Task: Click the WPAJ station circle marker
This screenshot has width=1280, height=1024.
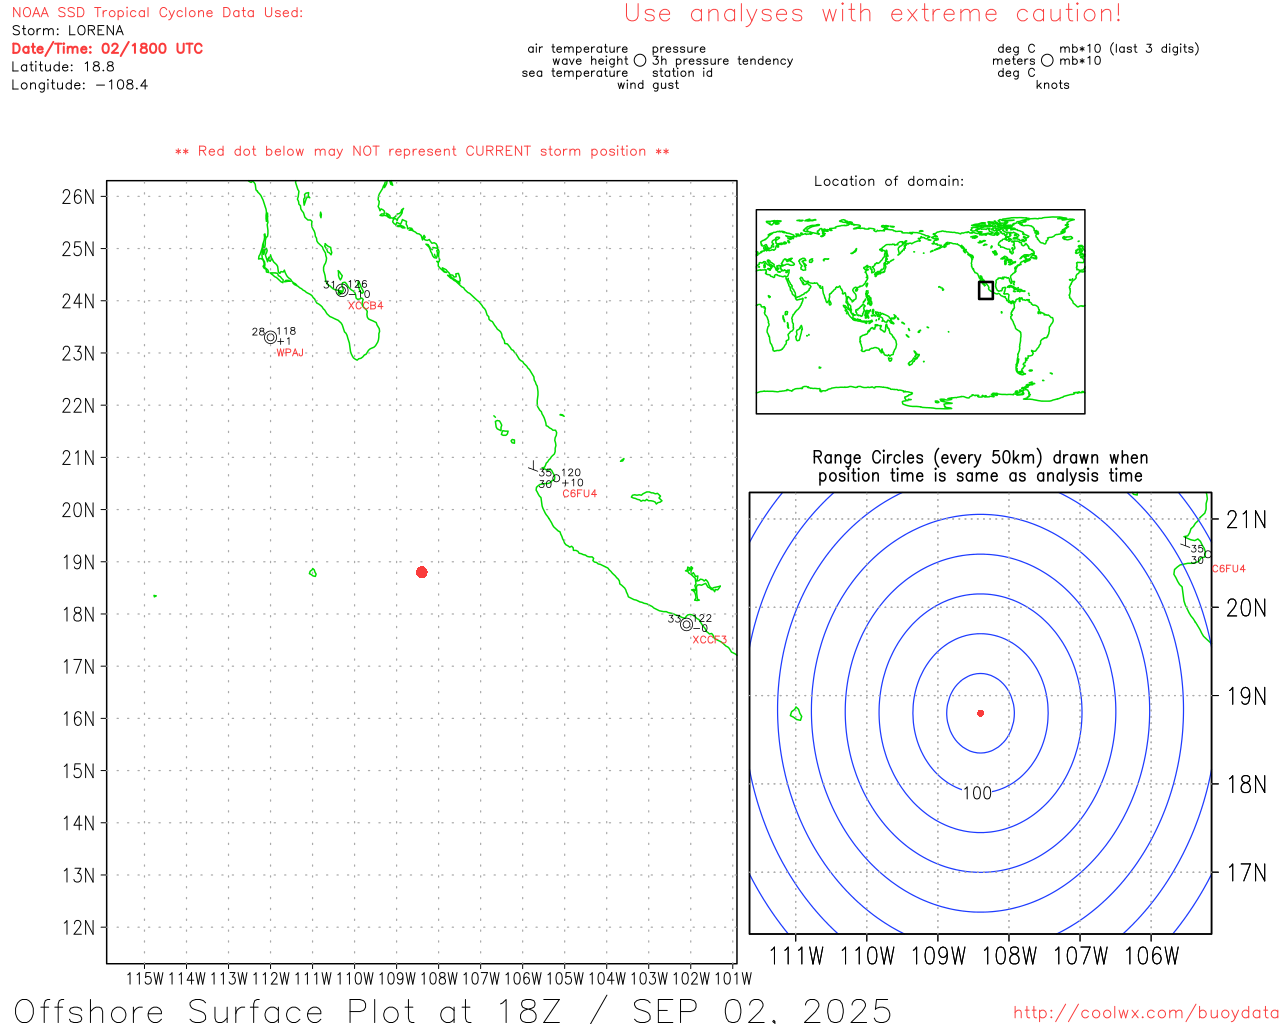Action: point(270,337)
